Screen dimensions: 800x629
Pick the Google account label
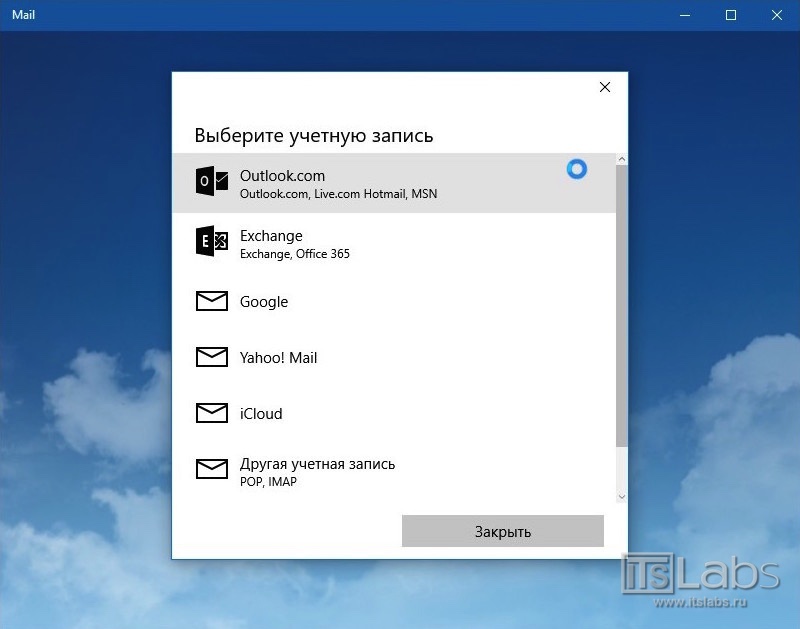264,302
